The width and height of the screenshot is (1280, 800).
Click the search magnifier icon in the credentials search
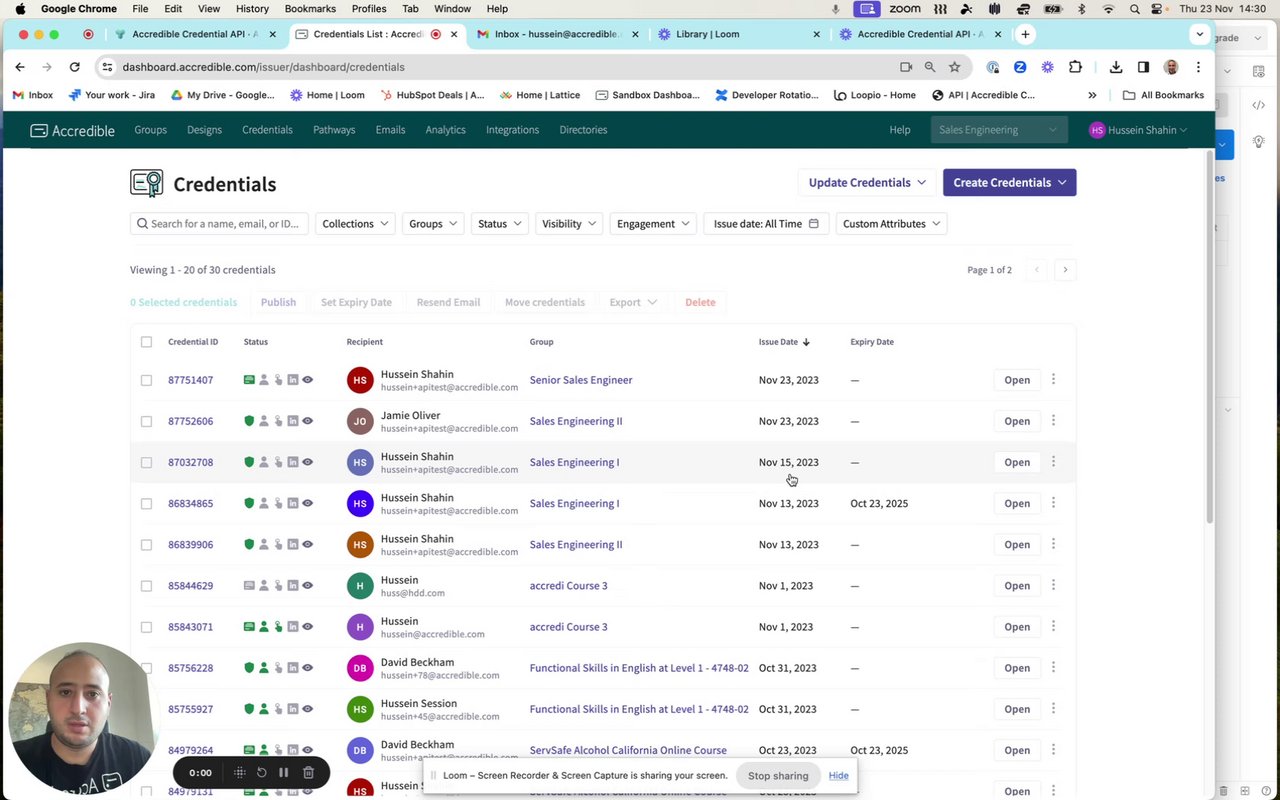142,224
